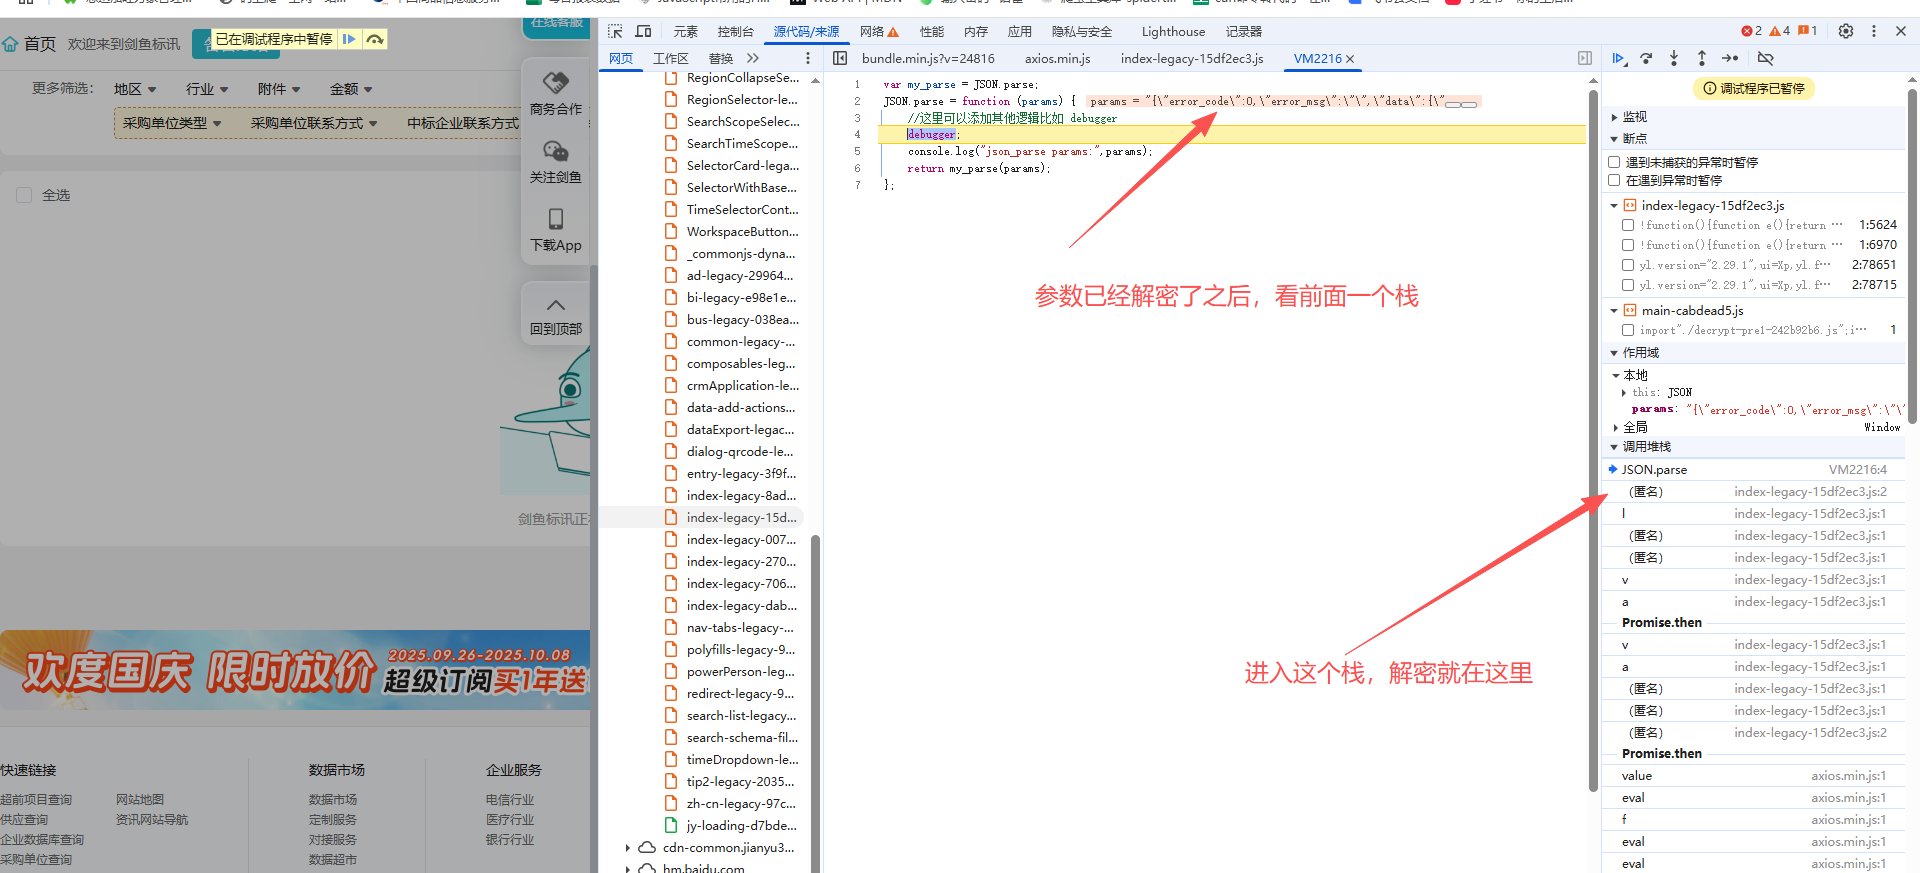
Task: Toggle breakpoint at line 1:6970
Action: tap(1628, 245)
